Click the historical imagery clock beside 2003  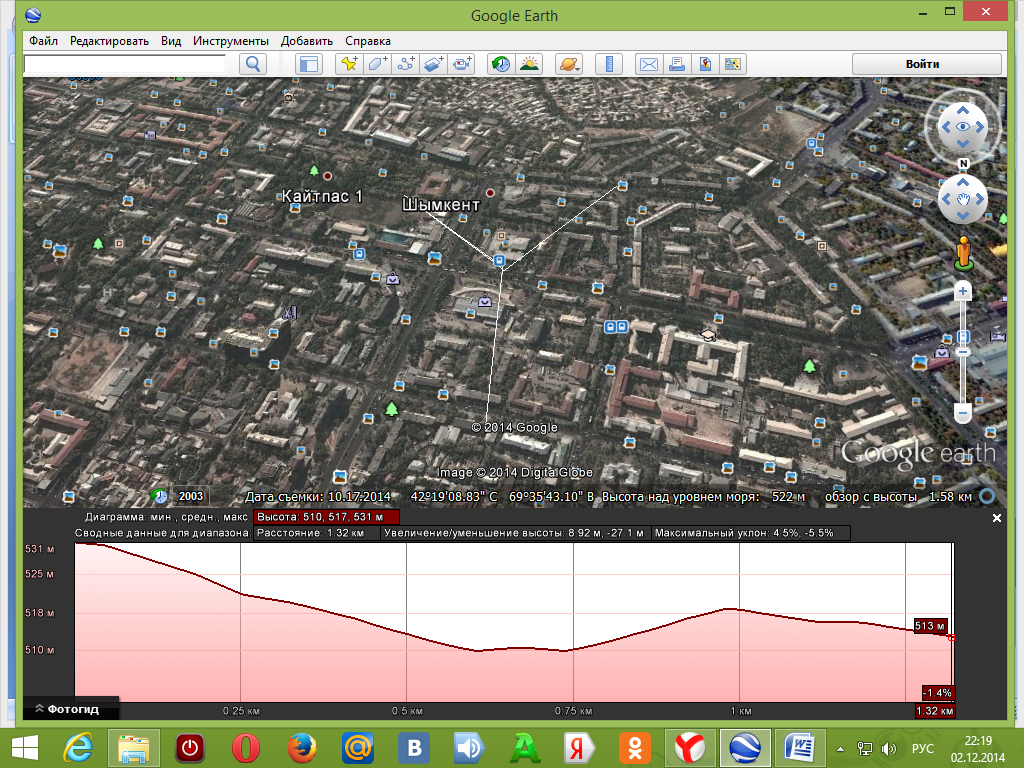[x=160, y=496]
